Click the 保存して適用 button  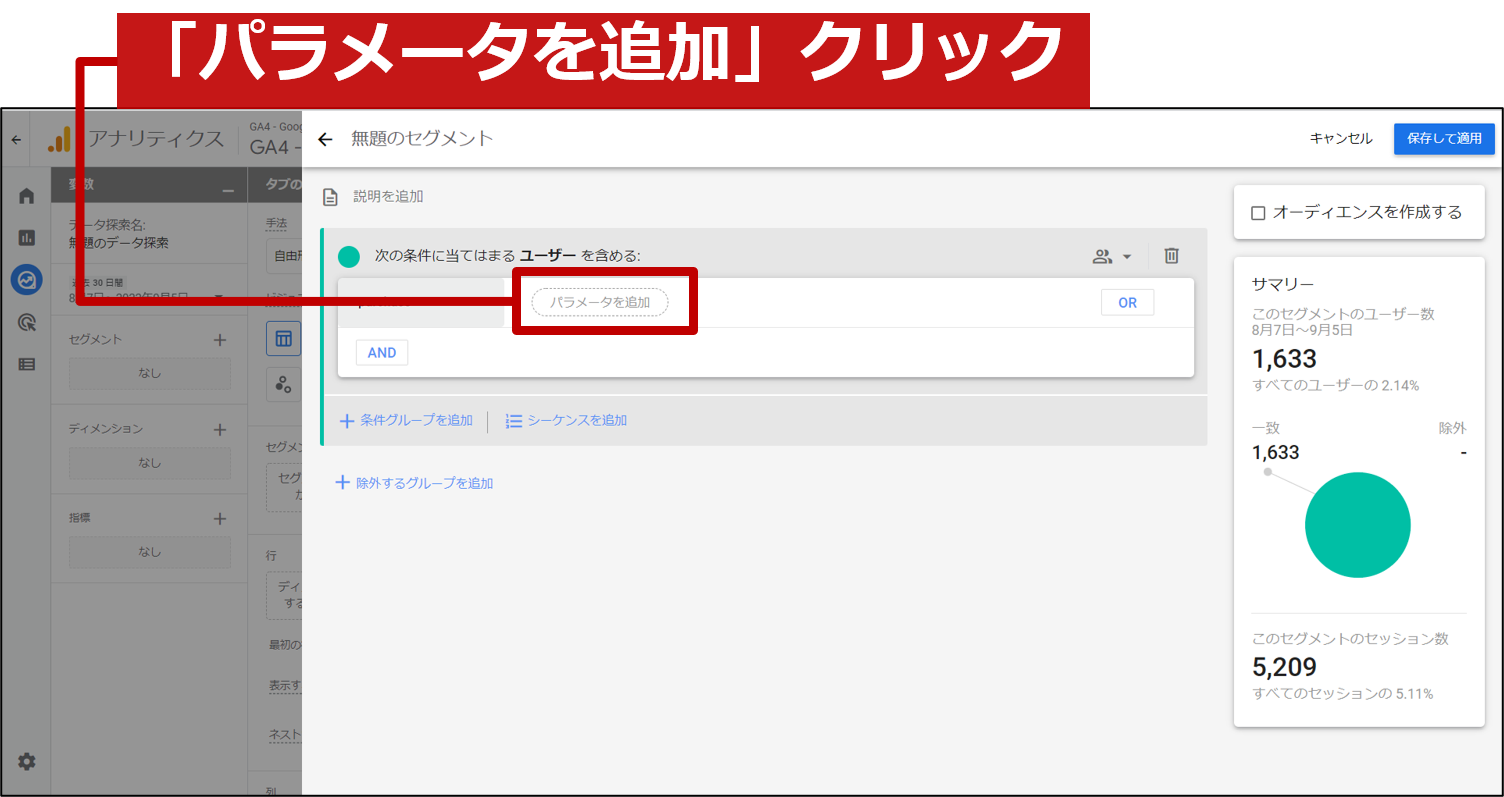click(x=1444, y=139)
